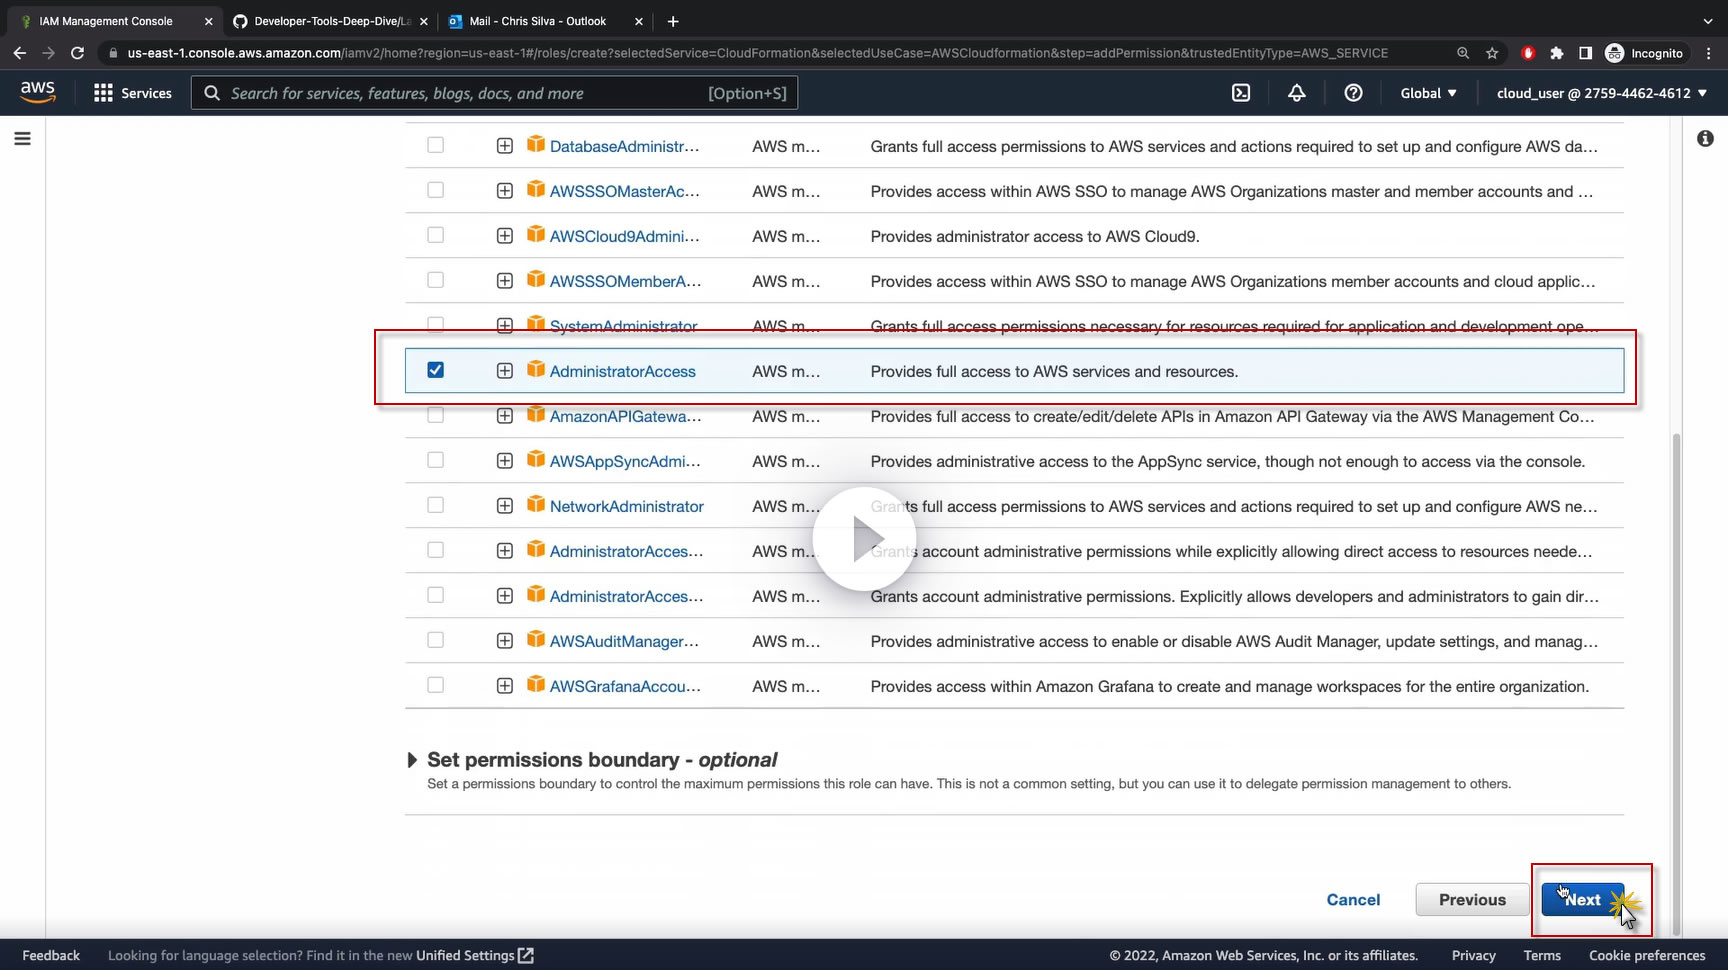The image size is (1728, 970).
Task: Focus the browser address bar URL
Action: (x=757, y=53)
